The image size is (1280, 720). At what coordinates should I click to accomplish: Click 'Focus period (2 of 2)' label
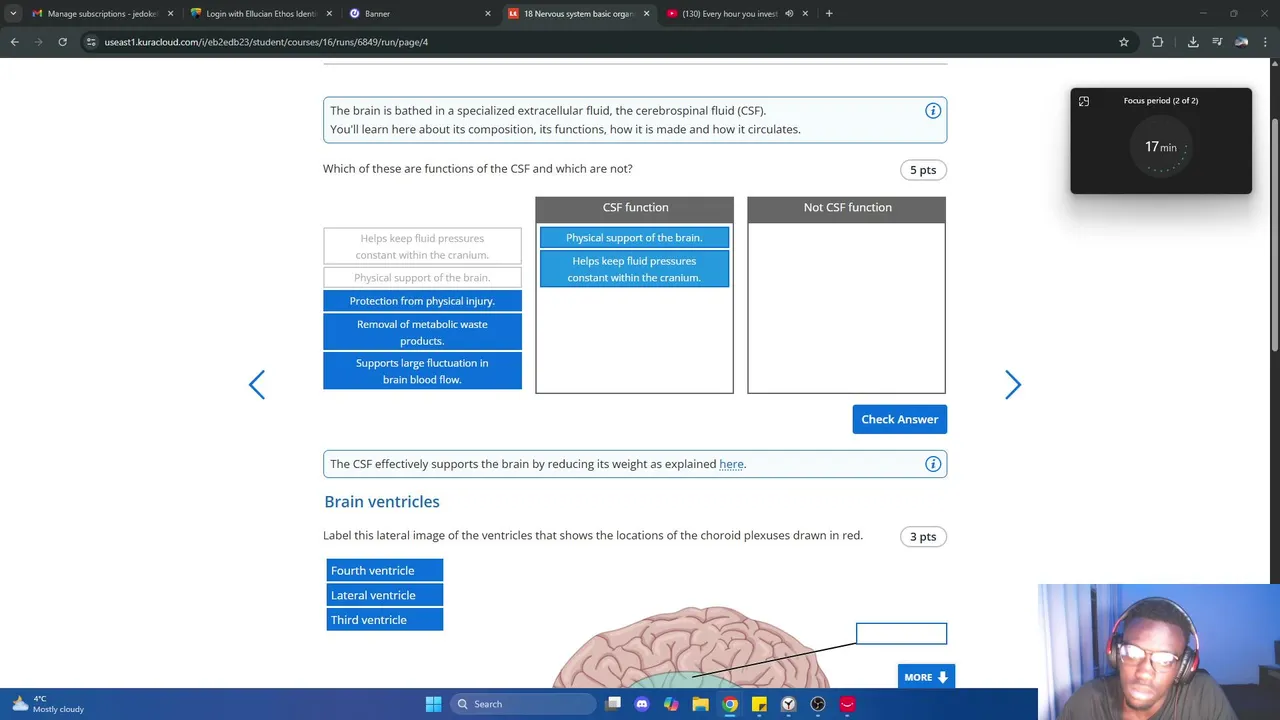point(1161,101)
